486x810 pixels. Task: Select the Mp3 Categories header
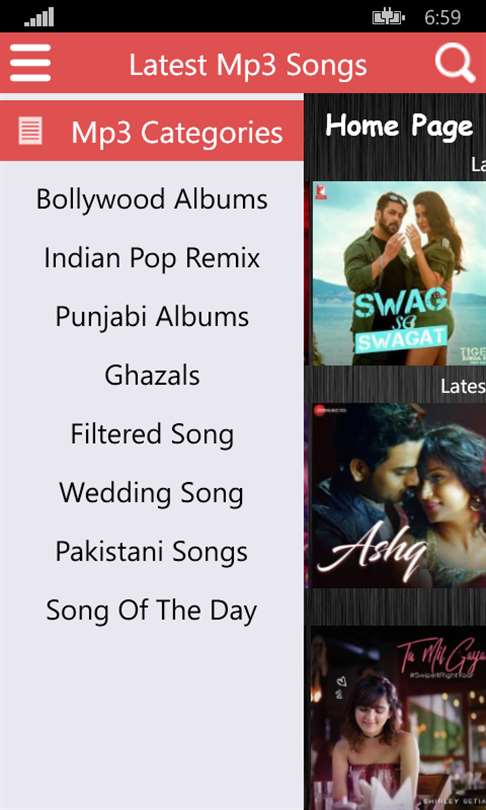click(x=152, y=131)
